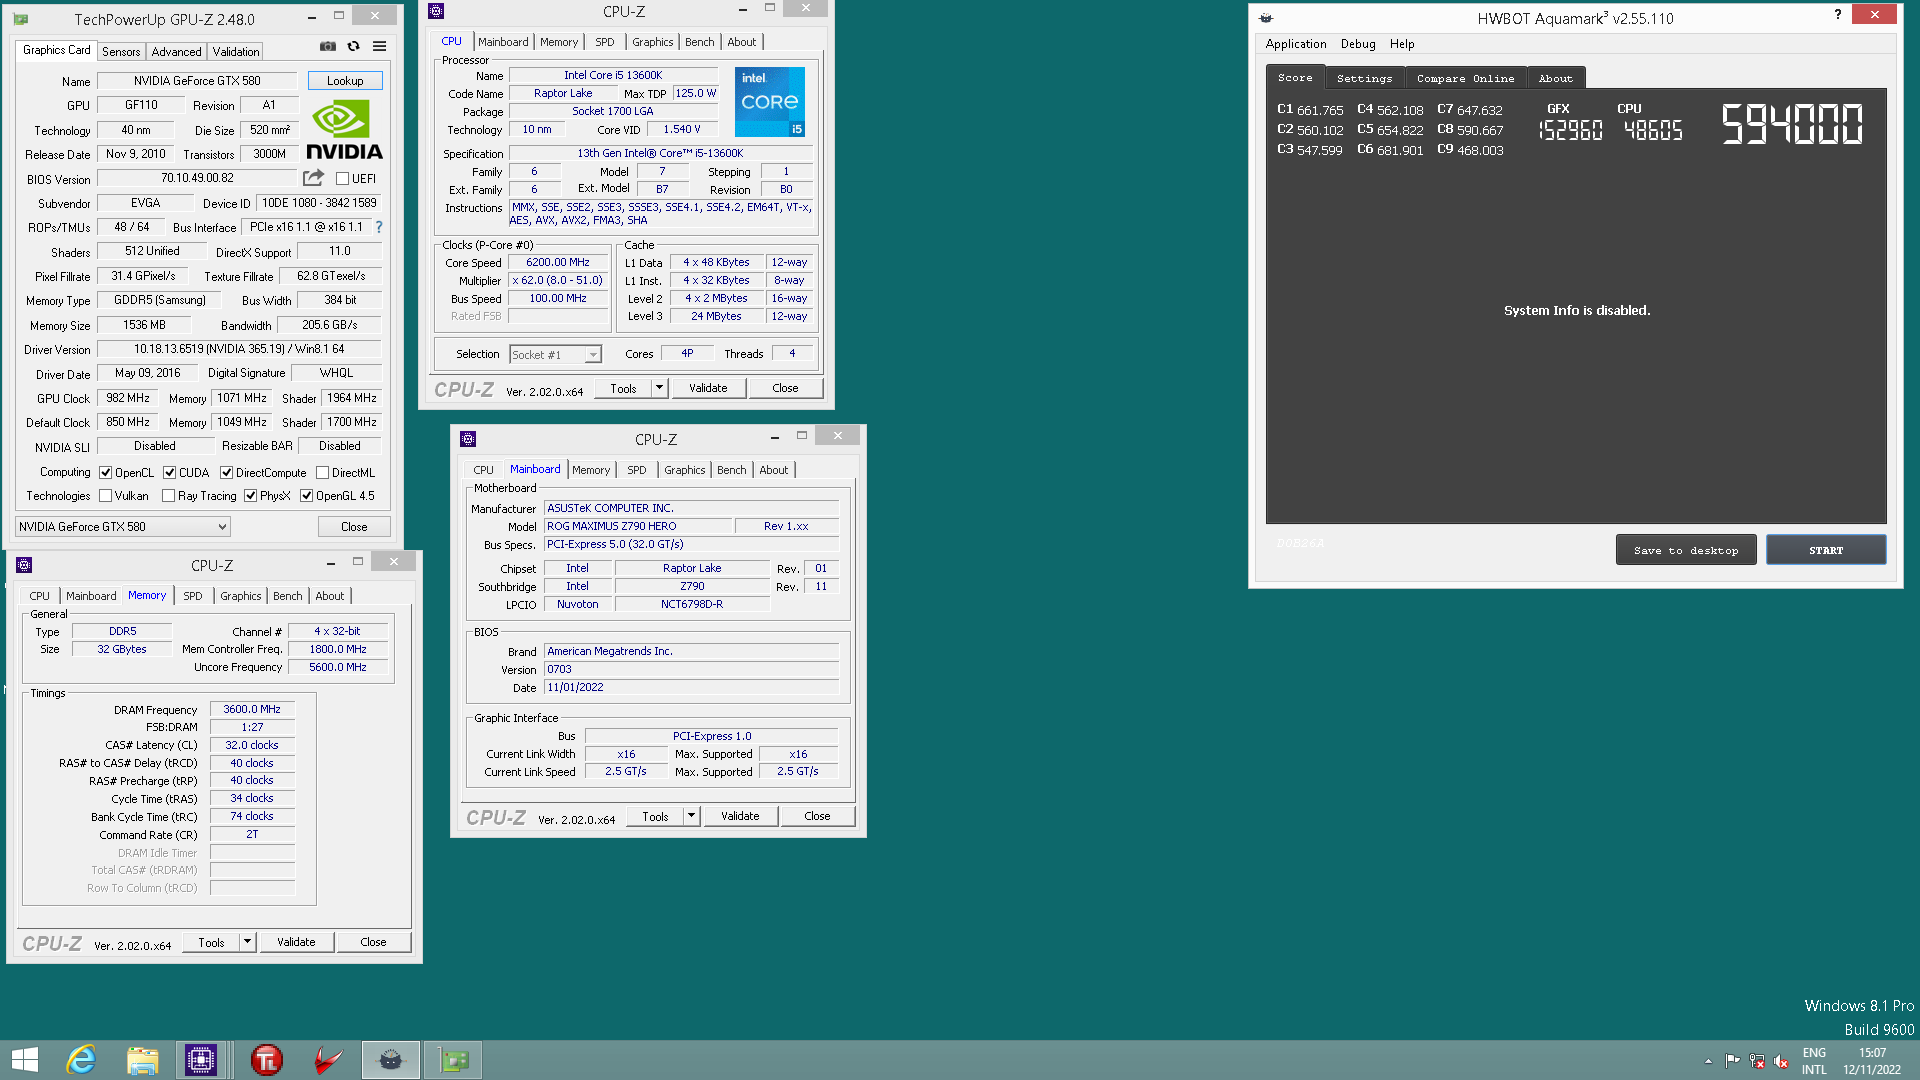Toggle the UEFI checkbox

pyautogui.click(x=342, y=179)
